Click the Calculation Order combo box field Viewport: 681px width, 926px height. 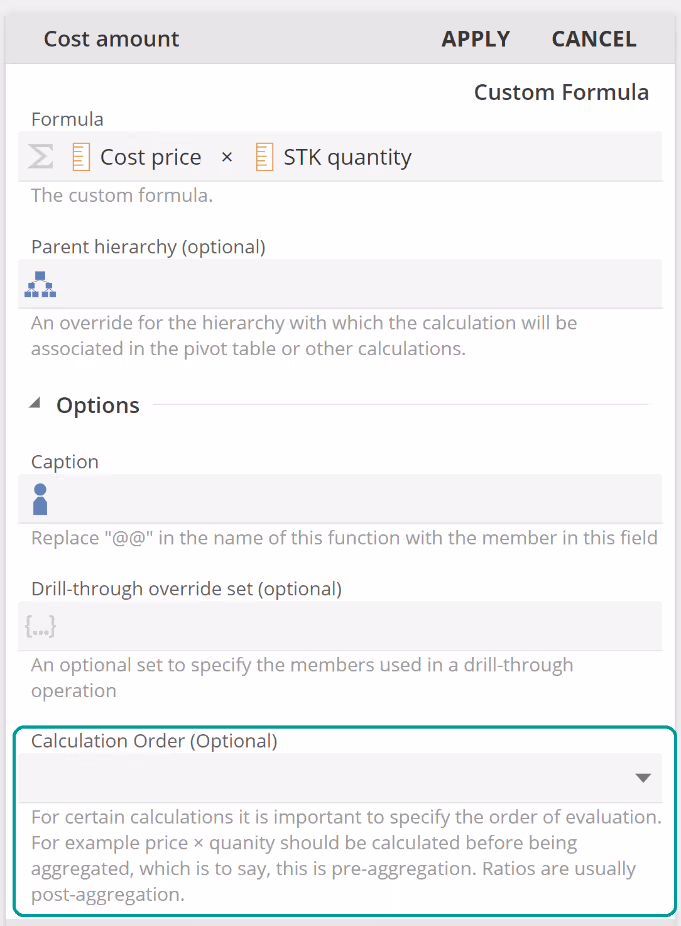320,778
